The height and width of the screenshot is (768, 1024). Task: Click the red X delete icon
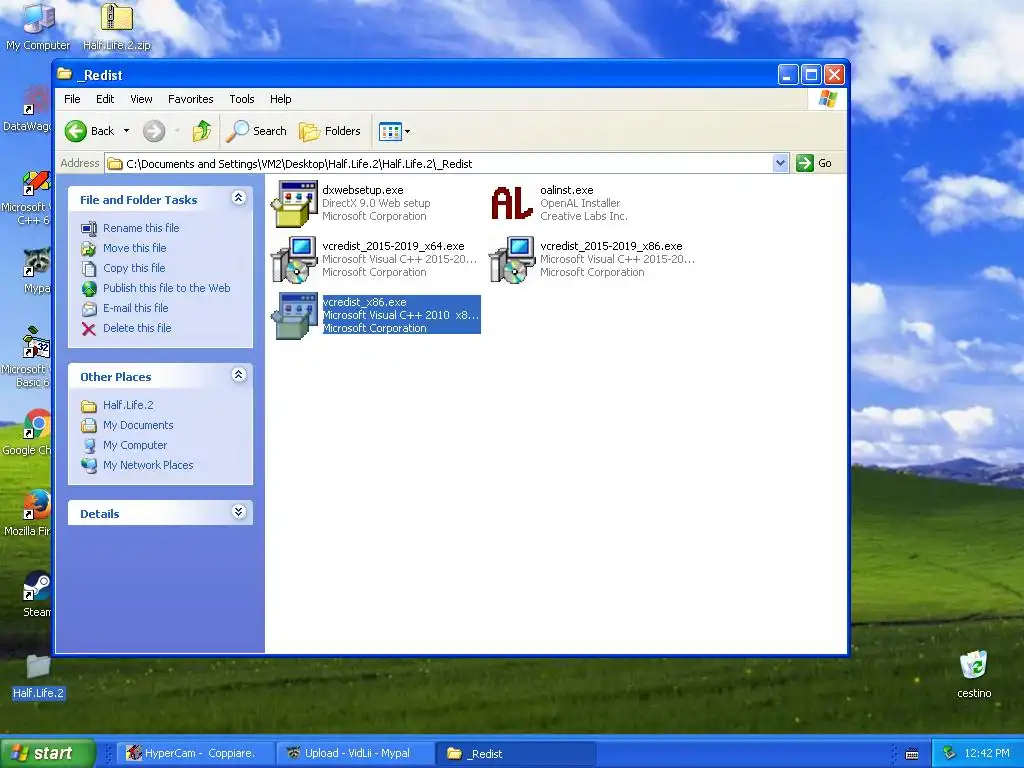(89, 328)
